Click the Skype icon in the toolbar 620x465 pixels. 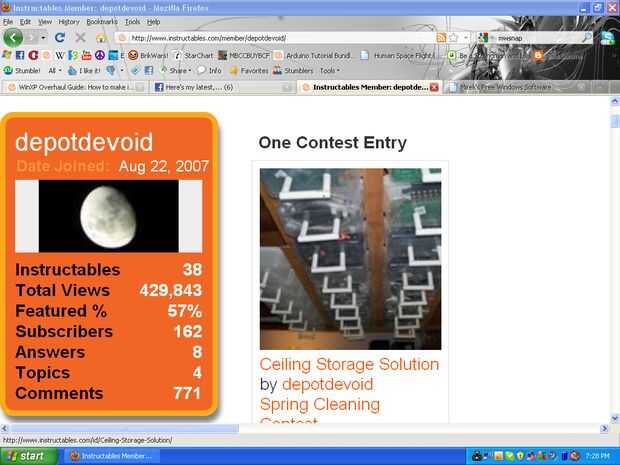[x=608, y=38]
